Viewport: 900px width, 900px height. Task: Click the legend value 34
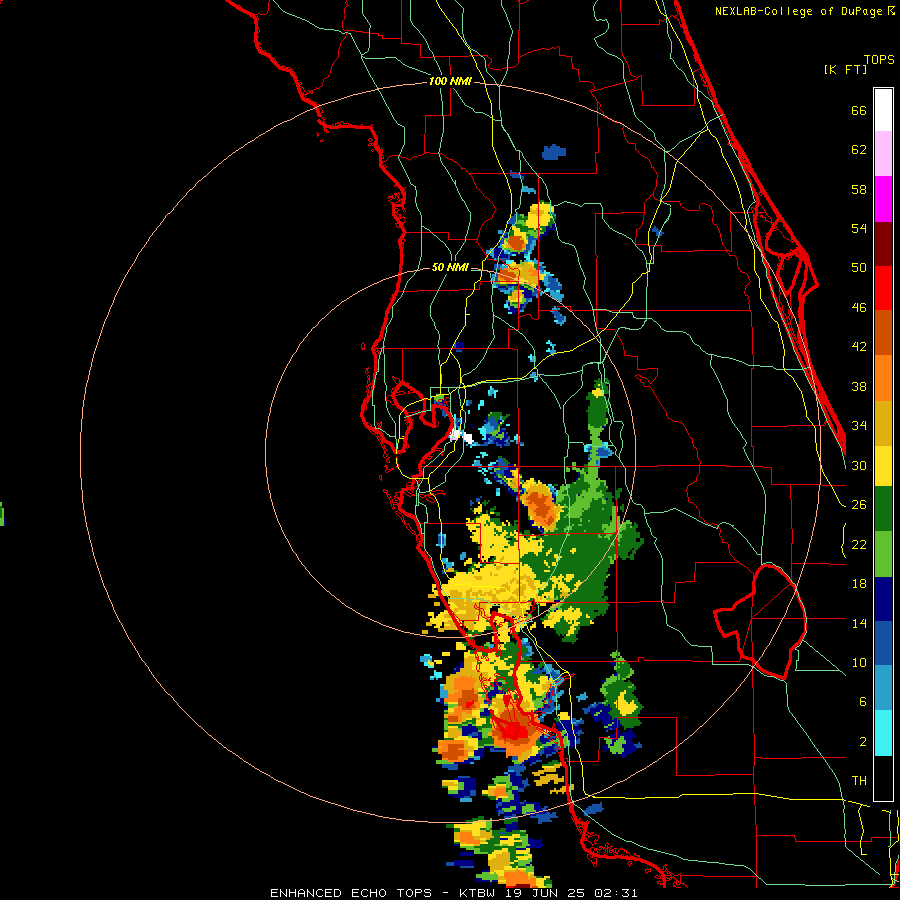click(x=859, y=426)
